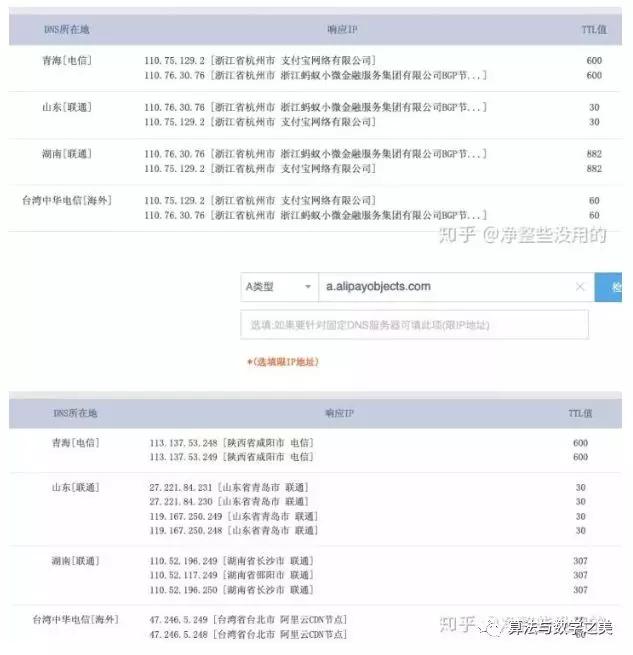Click the 47.246.5.248 台湾省台北市 entry
Image resolution: width=633 pixels, height=655 pixels.
[248, 635]
